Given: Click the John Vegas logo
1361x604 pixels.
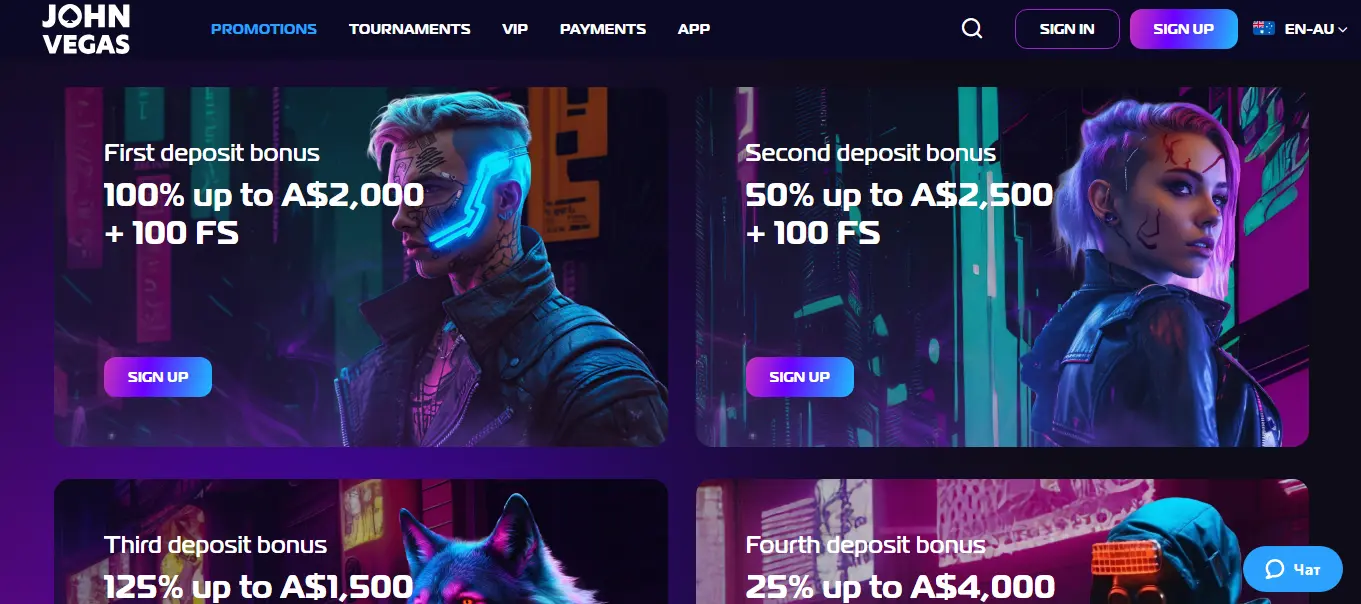Looking at the screenshot, I should (x=86, y=29).
